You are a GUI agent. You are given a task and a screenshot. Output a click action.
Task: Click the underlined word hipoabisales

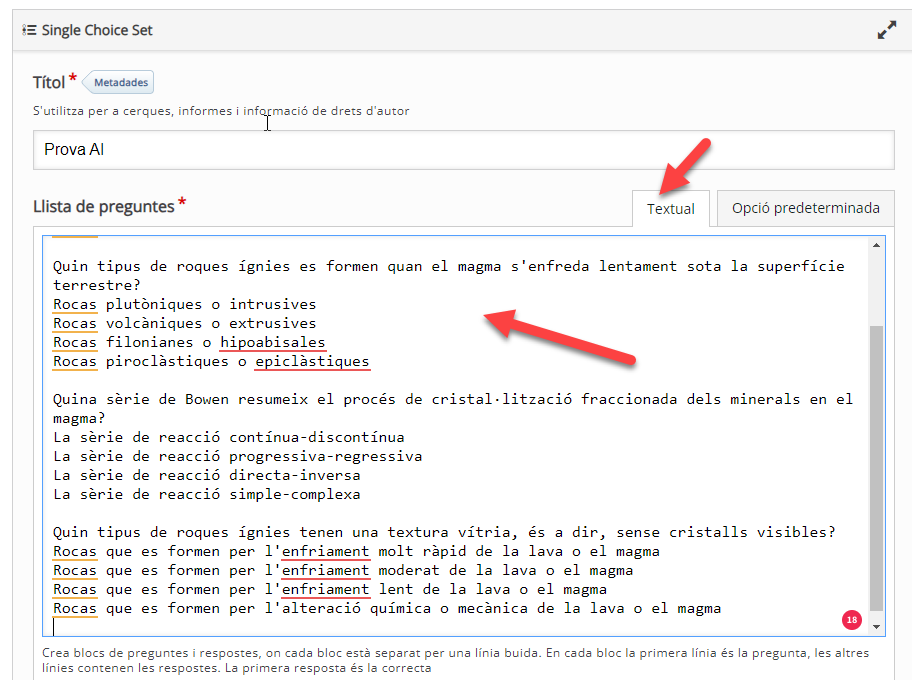click(272, 343)
